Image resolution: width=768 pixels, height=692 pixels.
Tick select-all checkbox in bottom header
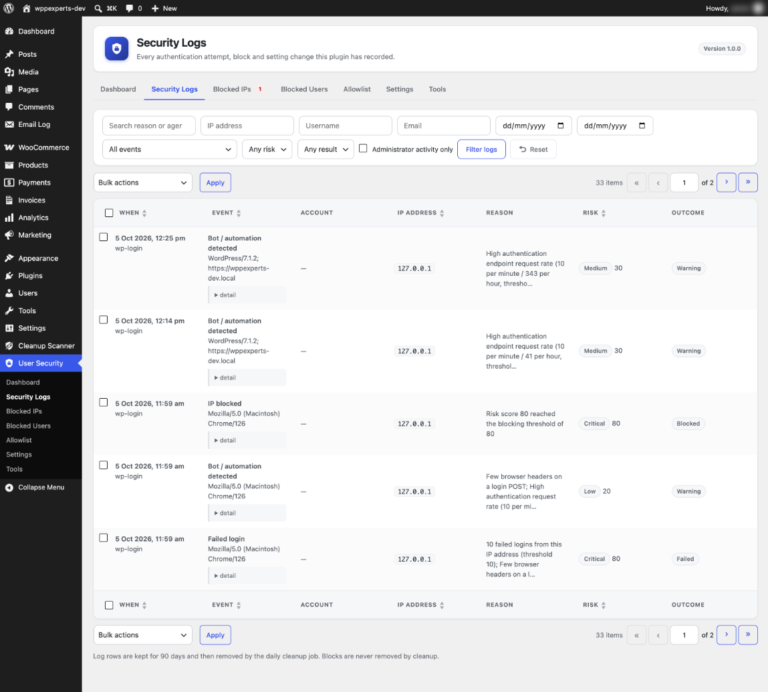tap(109, 605)
